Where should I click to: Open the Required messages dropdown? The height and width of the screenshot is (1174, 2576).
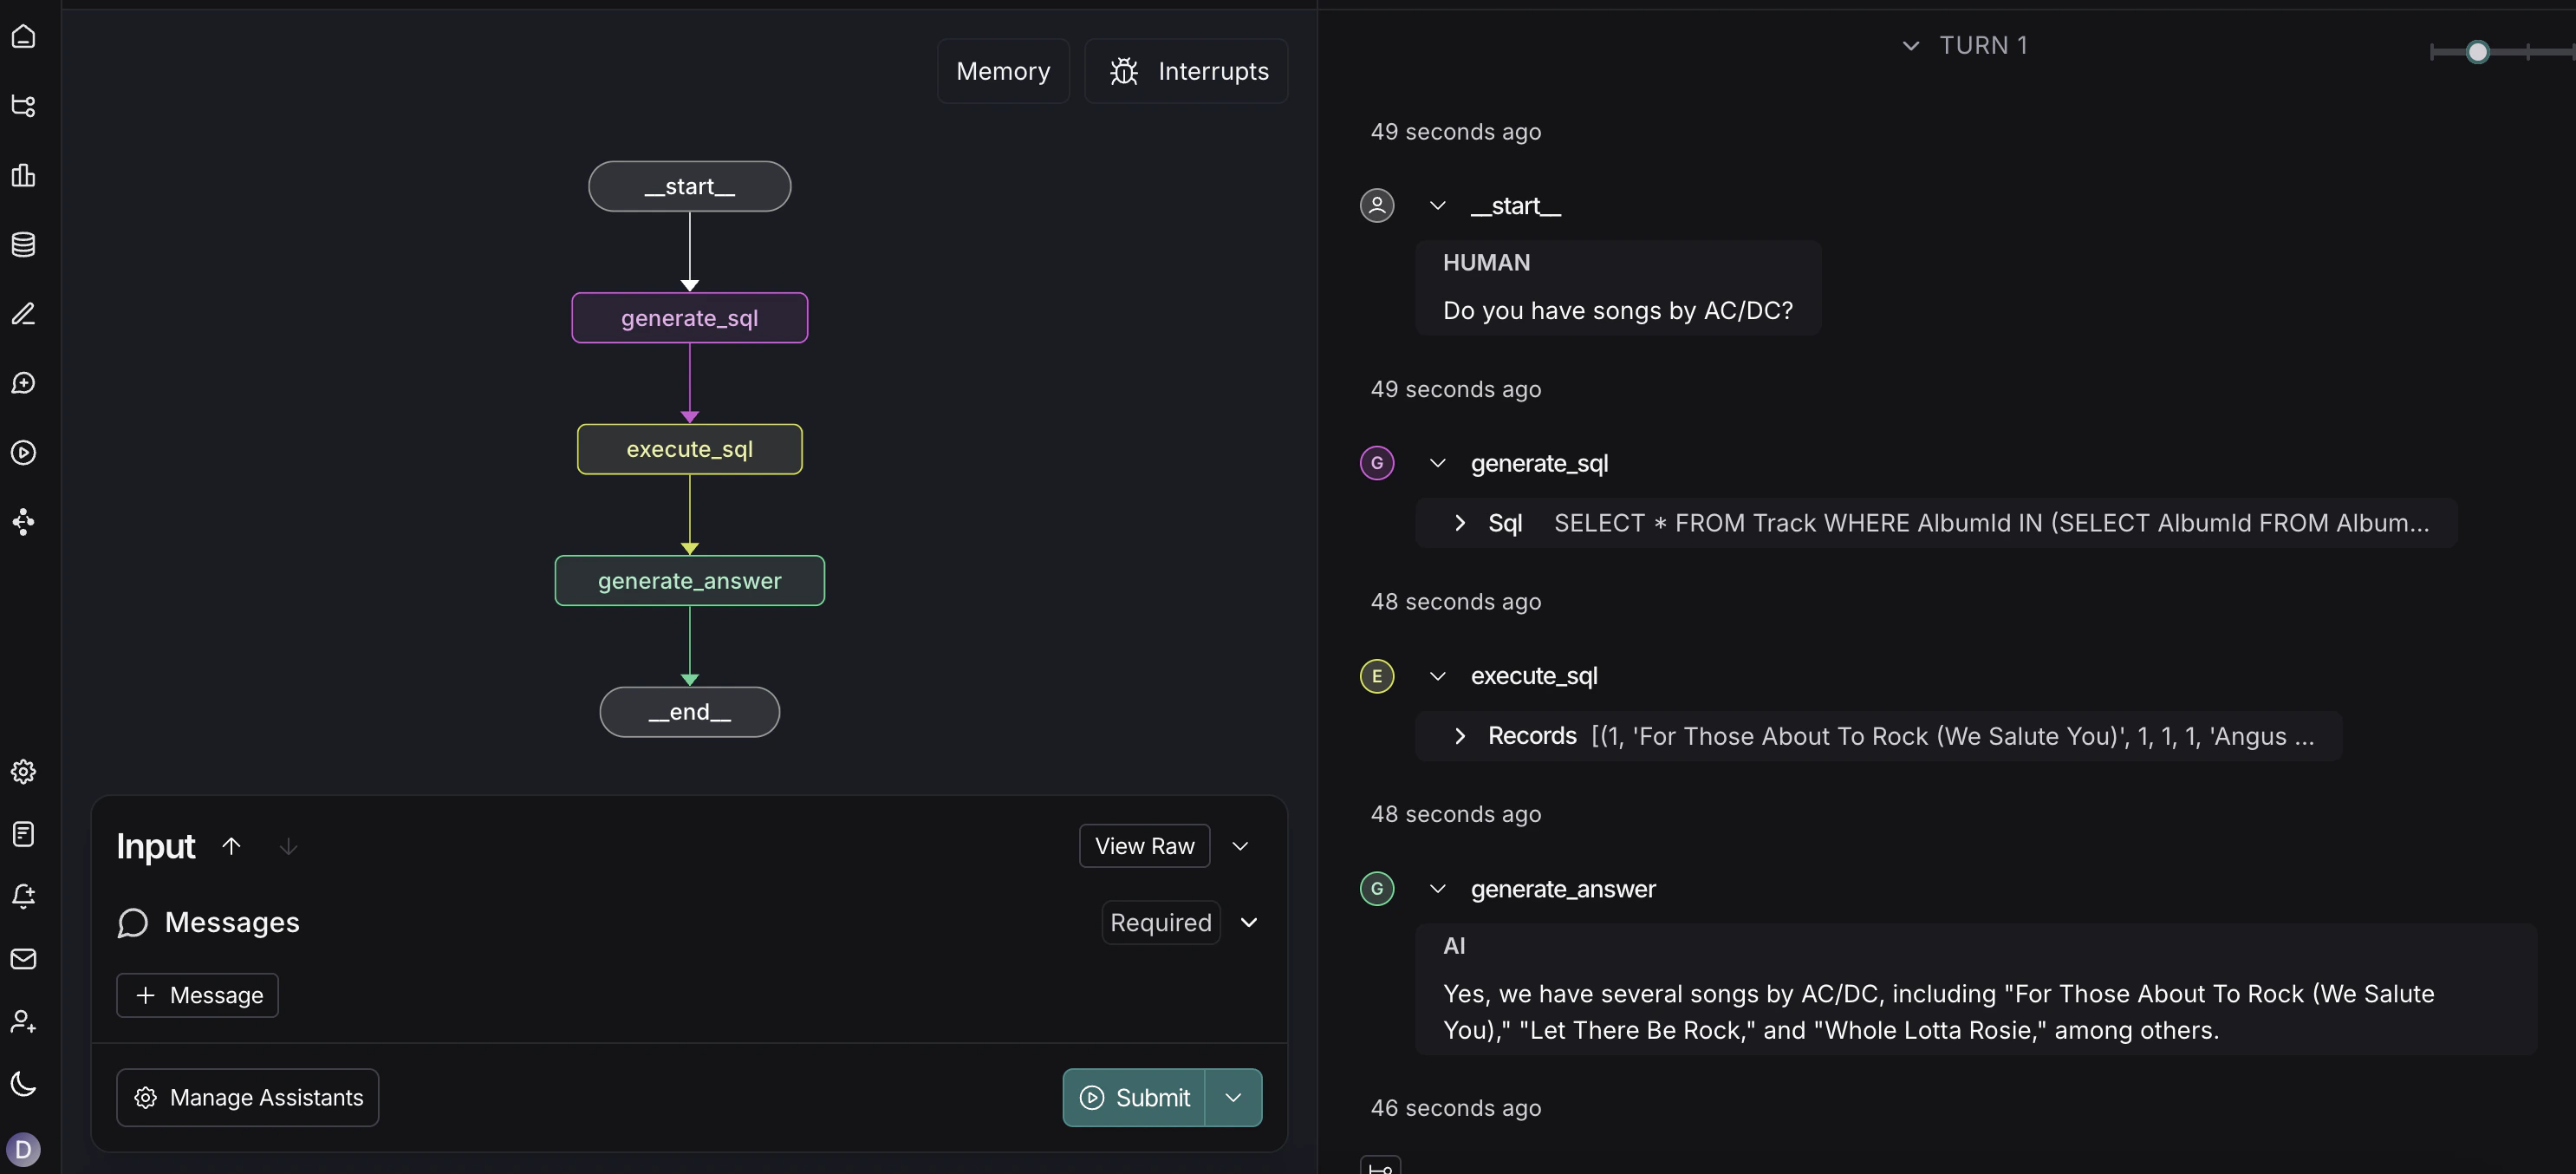pos(1249,922)
